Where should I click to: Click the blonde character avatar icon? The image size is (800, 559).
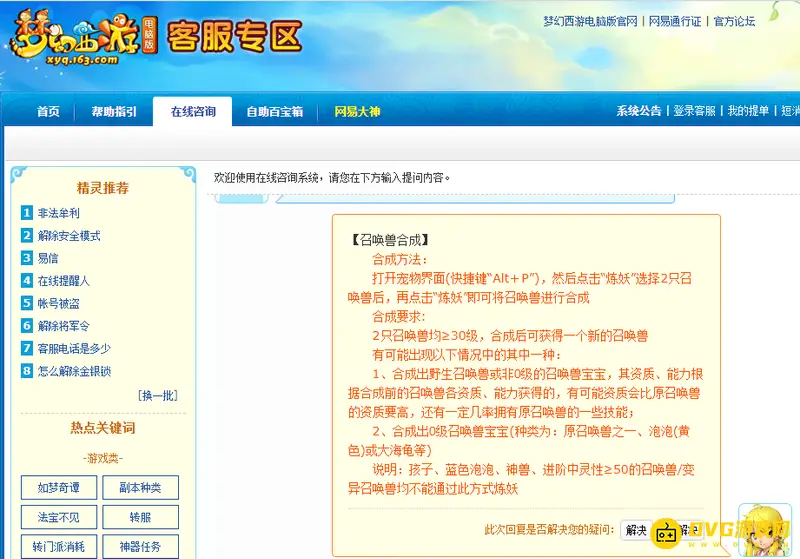coord(765,530)
